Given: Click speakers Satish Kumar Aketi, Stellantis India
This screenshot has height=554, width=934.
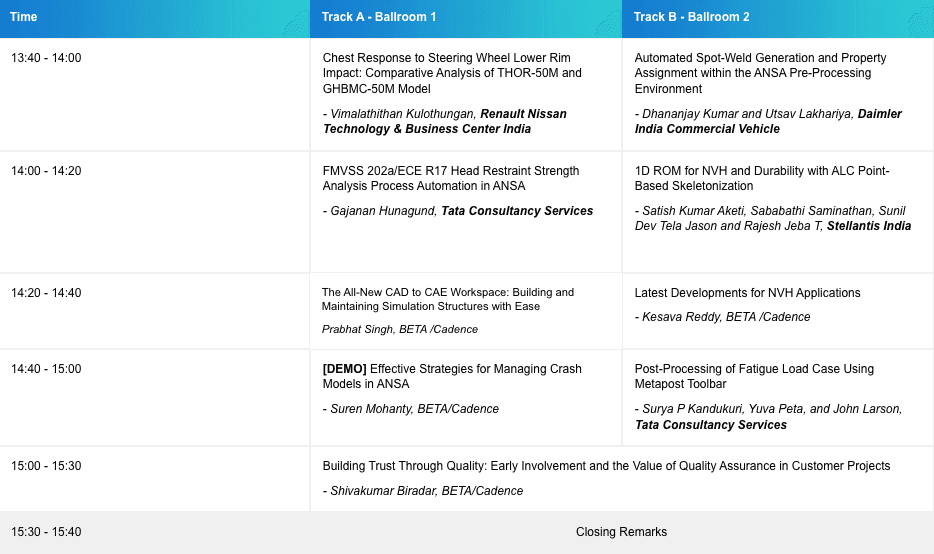Looking at the screenshot, I should tap(773, 219).
